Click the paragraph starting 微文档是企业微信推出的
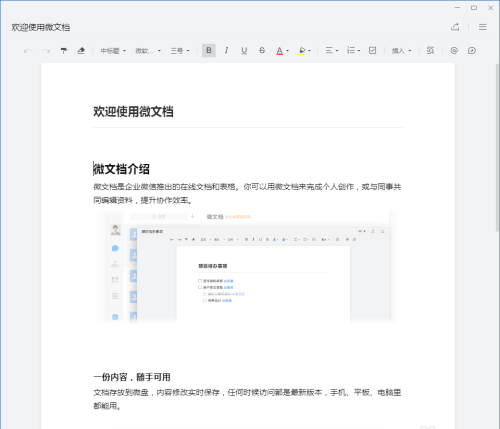This screenshot has height=429, width=500. click(247, 193)
